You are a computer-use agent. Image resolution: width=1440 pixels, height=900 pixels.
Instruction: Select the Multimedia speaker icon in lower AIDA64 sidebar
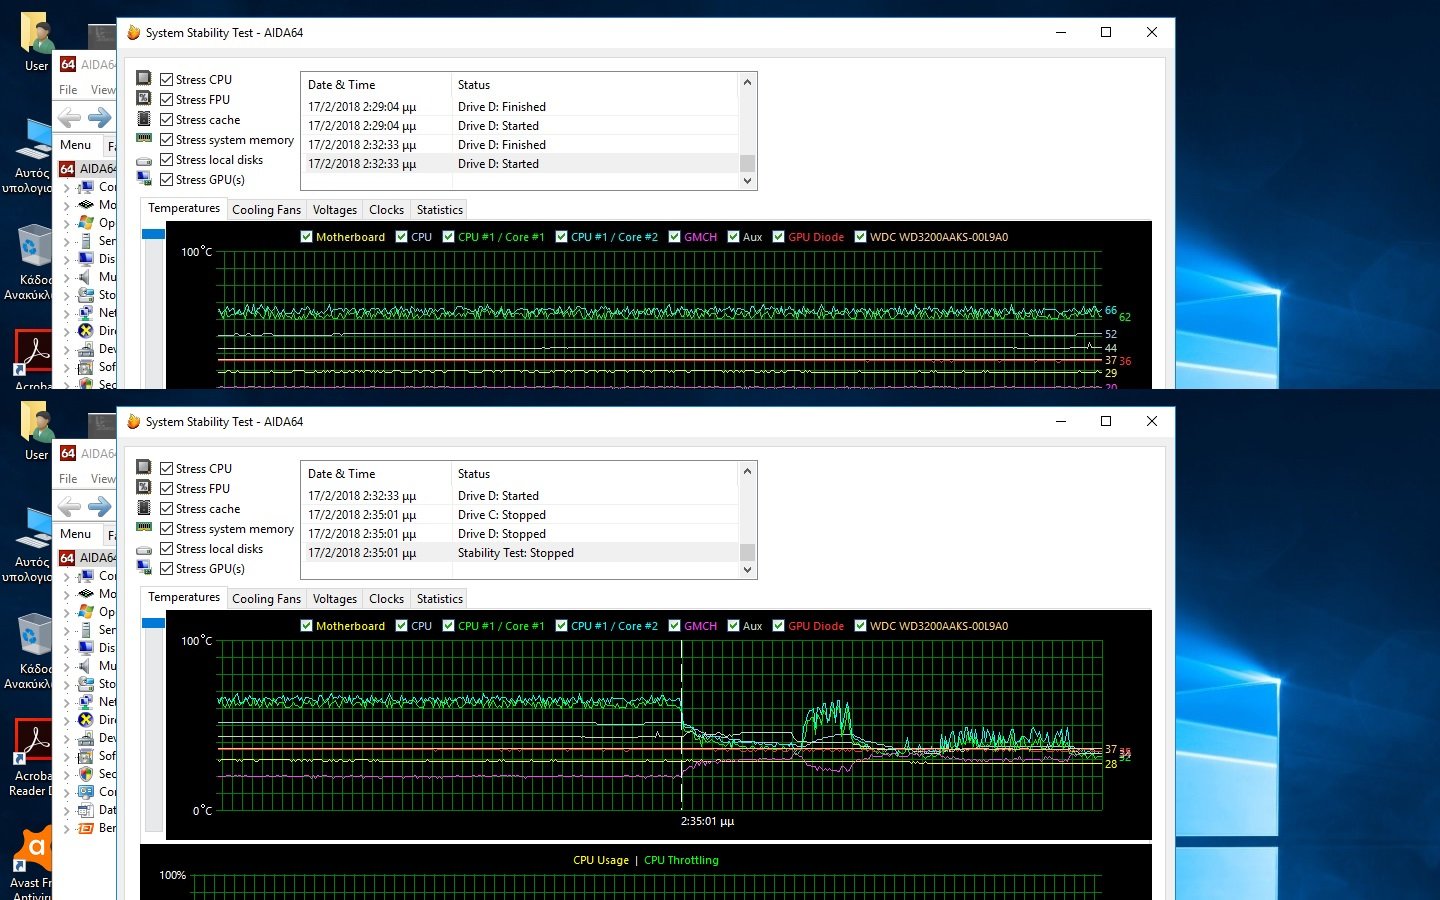[86, 666]
